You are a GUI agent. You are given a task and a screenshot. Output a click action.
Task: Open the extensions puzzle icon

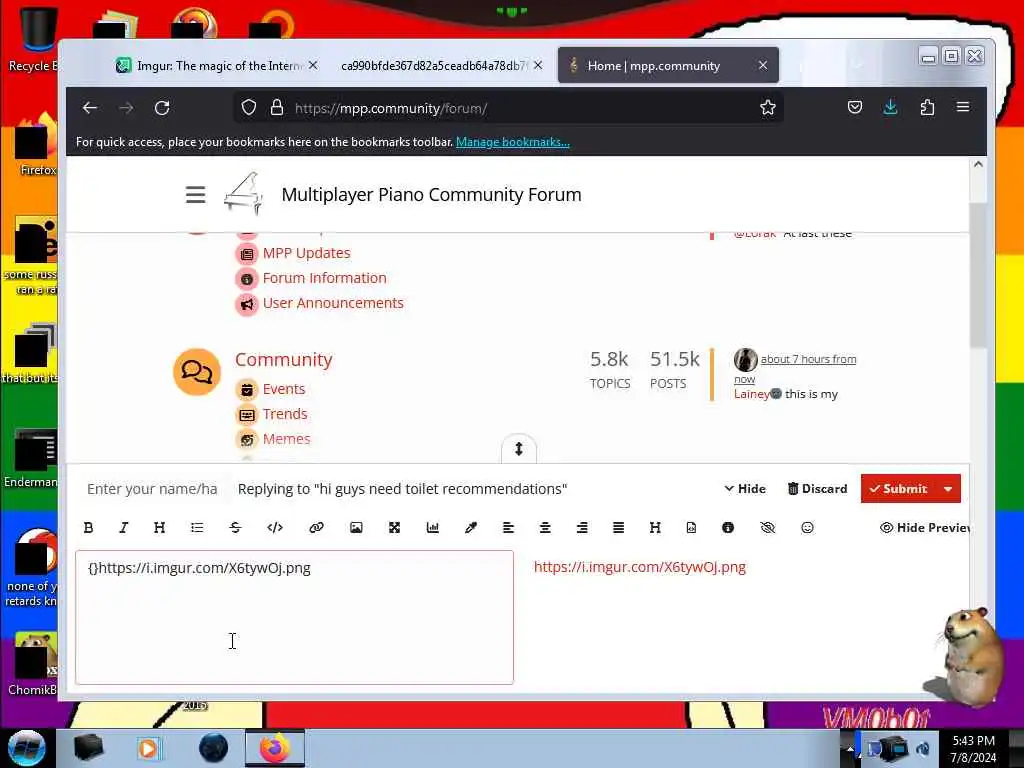[x=927, y=108]
